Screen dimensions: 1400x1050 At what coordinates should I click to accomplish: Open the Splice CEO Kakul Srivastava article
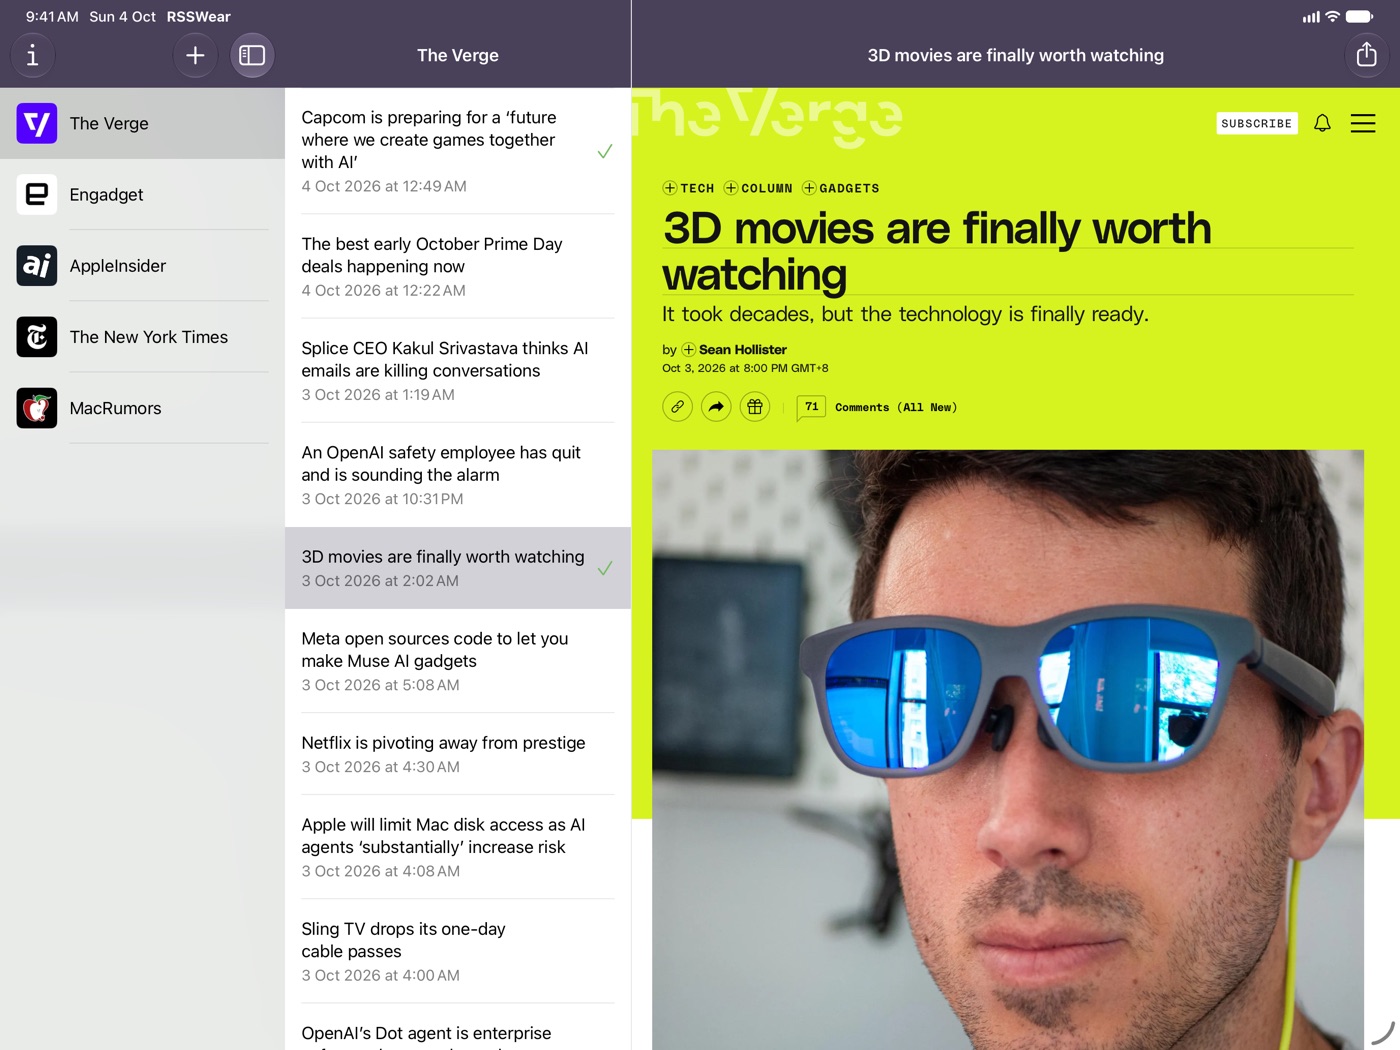tap(458, 370)
